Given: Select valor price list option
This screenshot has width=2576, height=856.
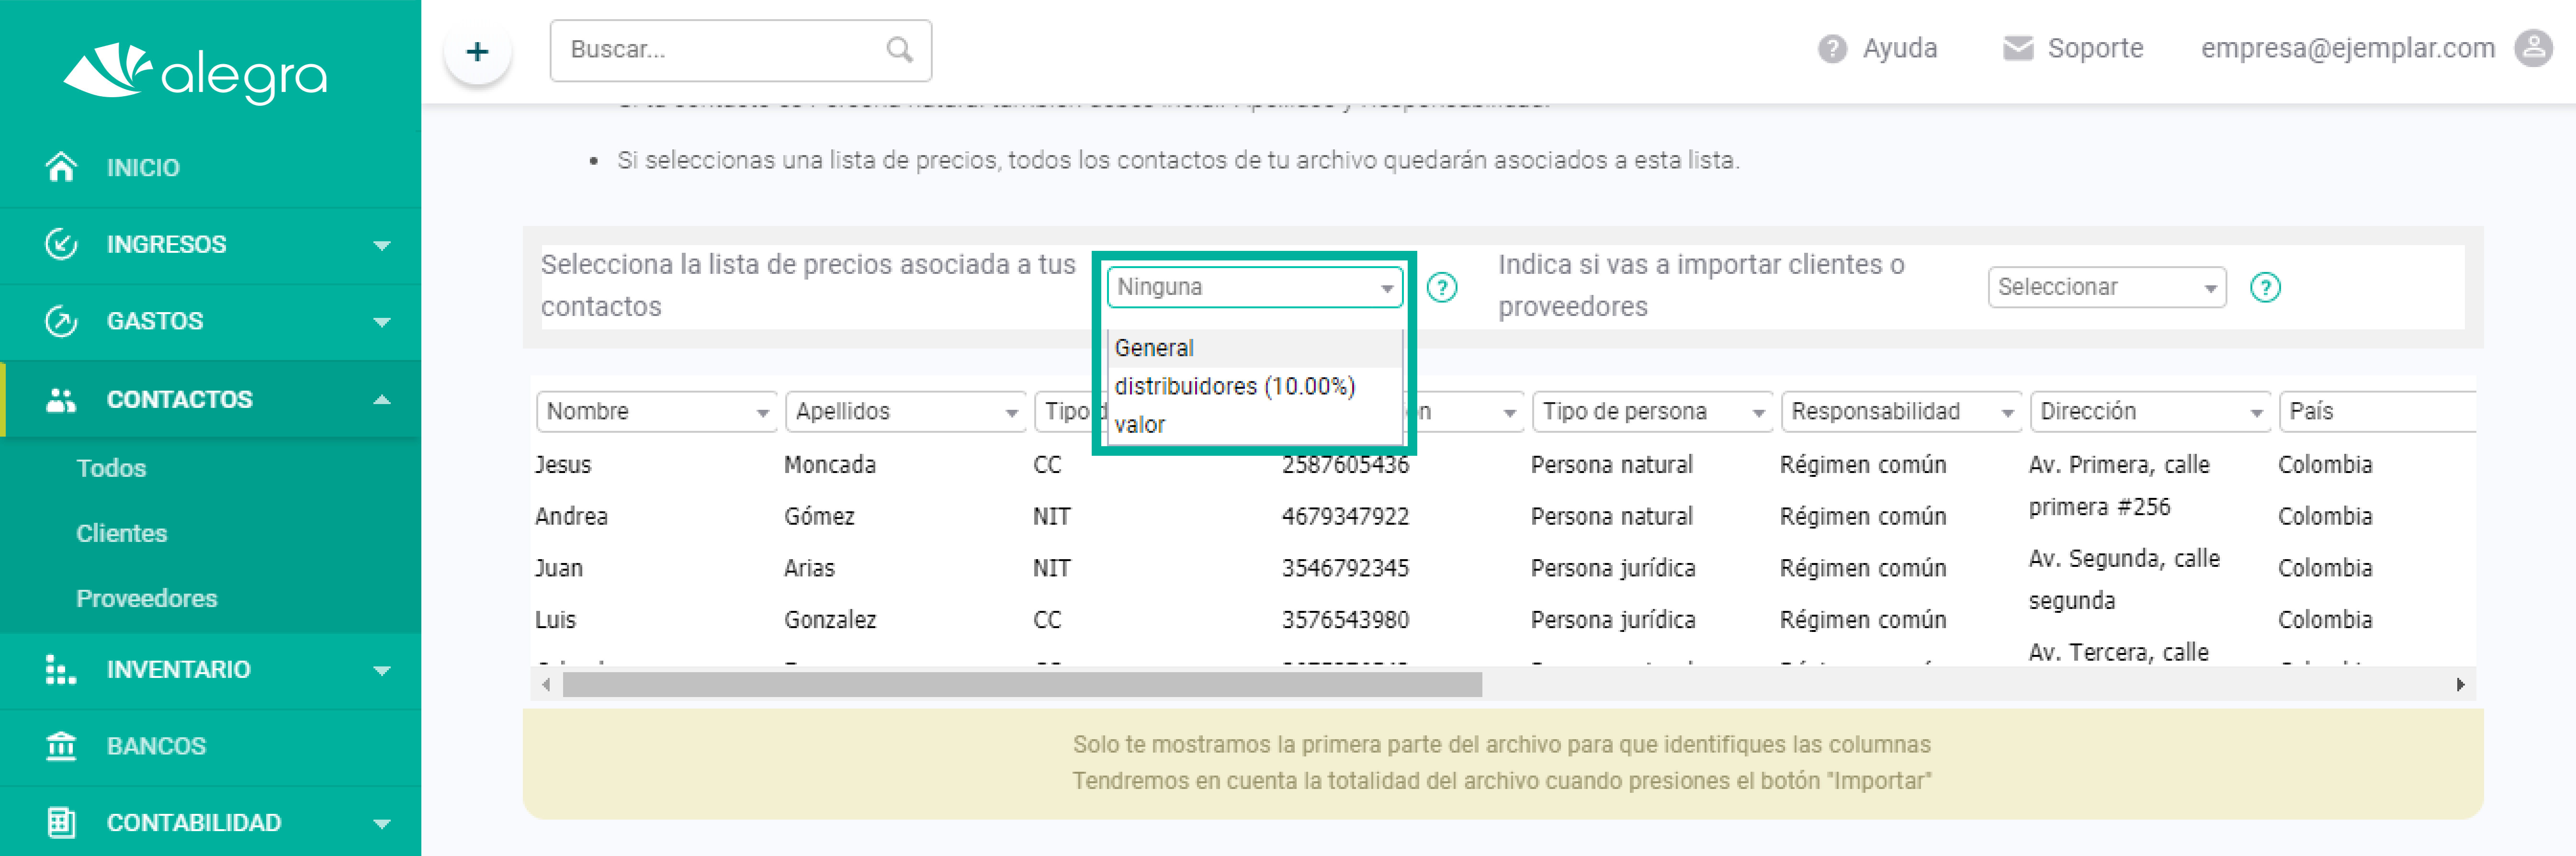Looking at the screenshot, I should click(1255, 424).
